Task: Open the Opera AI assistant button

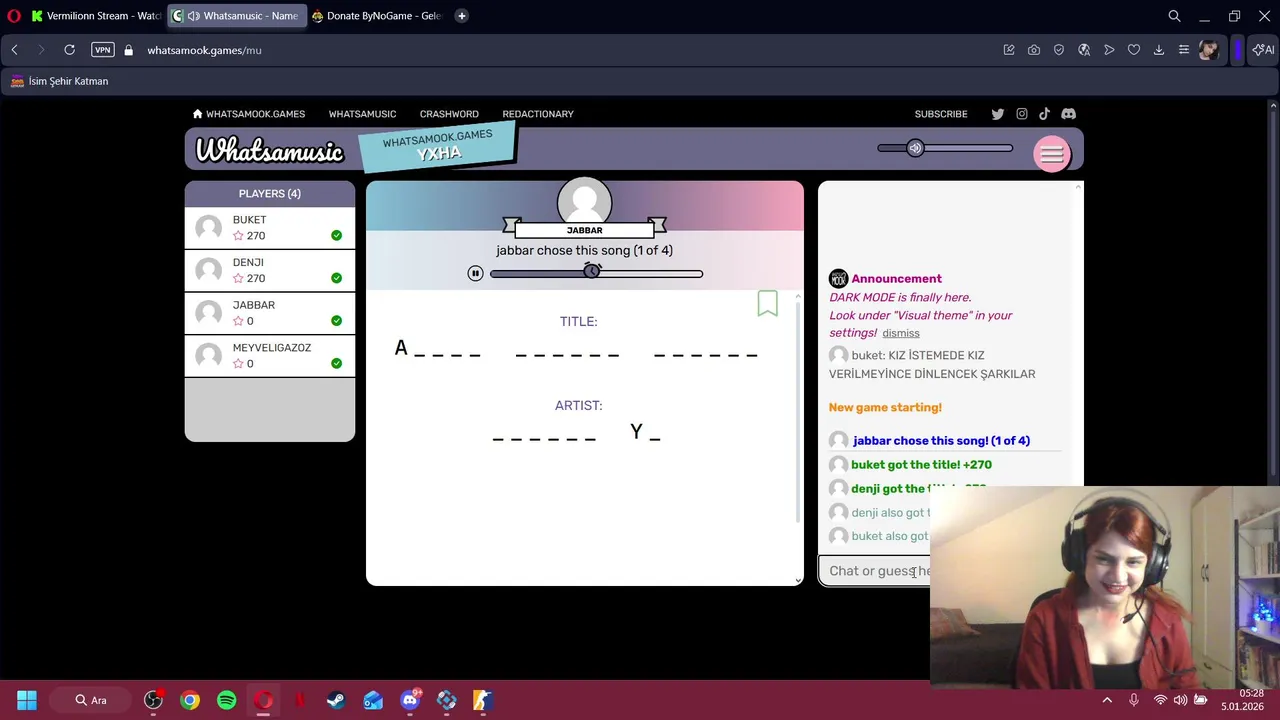Action: [x=1264, y=50]
